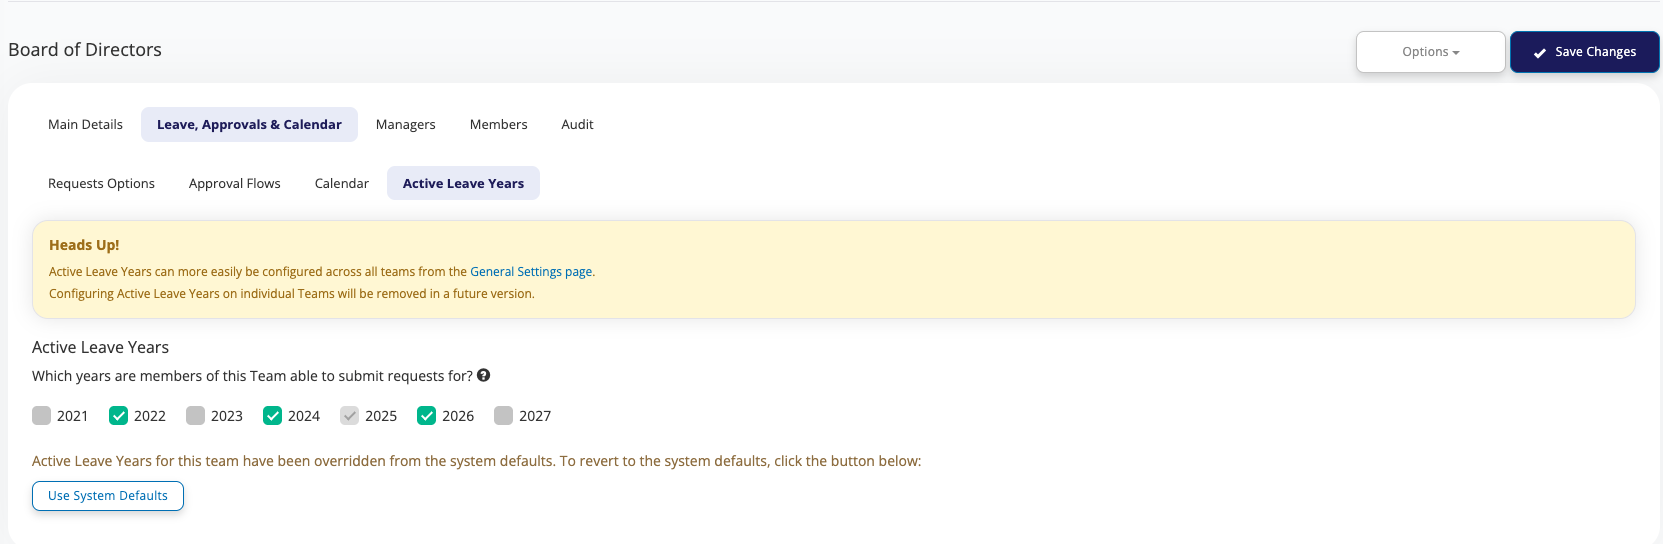Viewport: 1663px width, 544px height.
Task: Enable the 2023 leave year checkbox
Action: pos(195,416)
